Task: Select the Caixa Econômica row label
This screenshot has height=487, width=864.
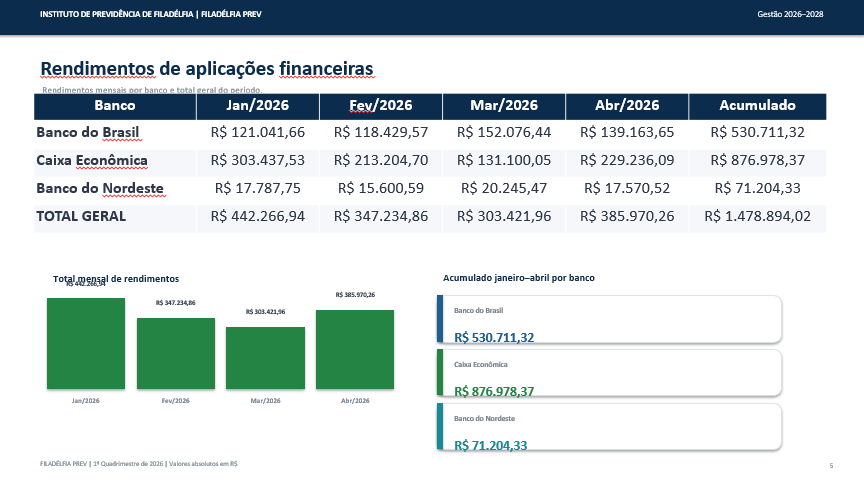Action: pyautogui.click(x=92, y=160)
